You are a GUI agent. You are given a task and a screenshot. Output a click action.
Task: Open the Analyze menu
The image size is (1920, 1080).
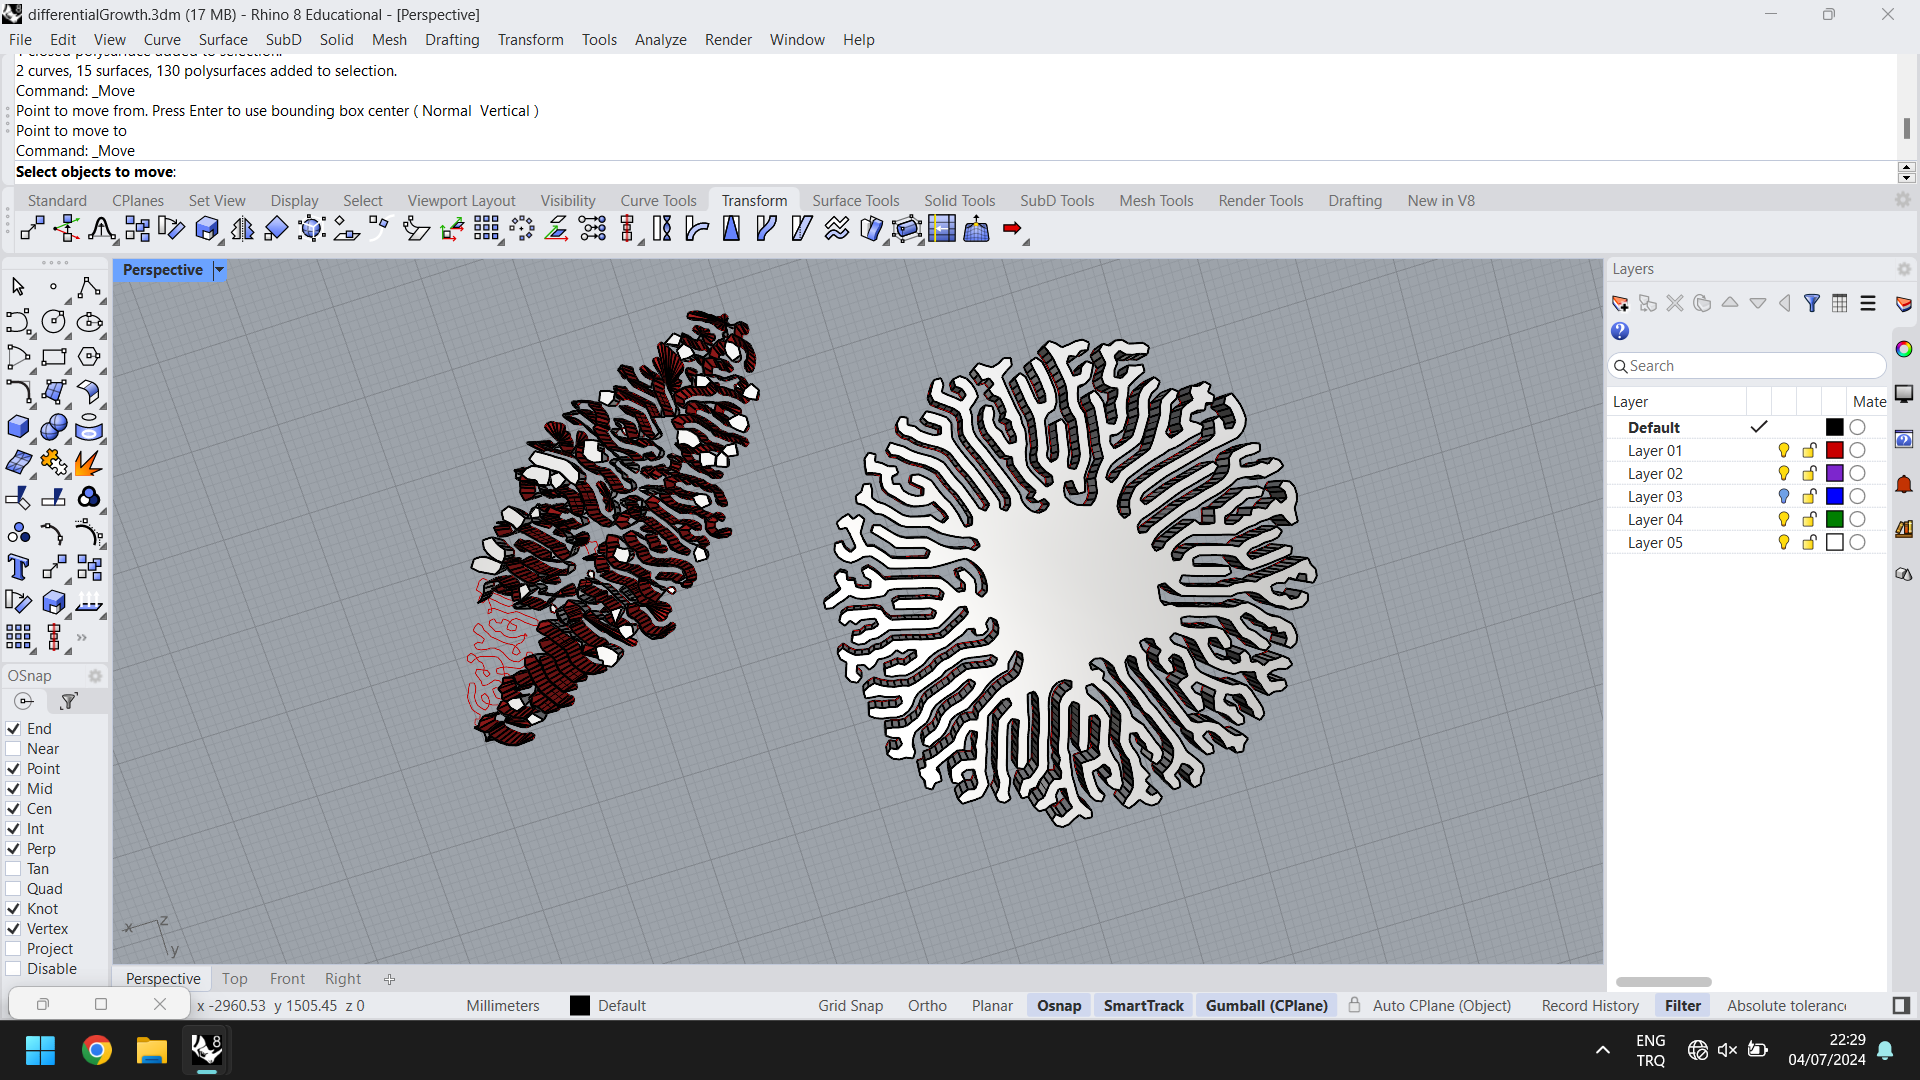pos(660,40)
